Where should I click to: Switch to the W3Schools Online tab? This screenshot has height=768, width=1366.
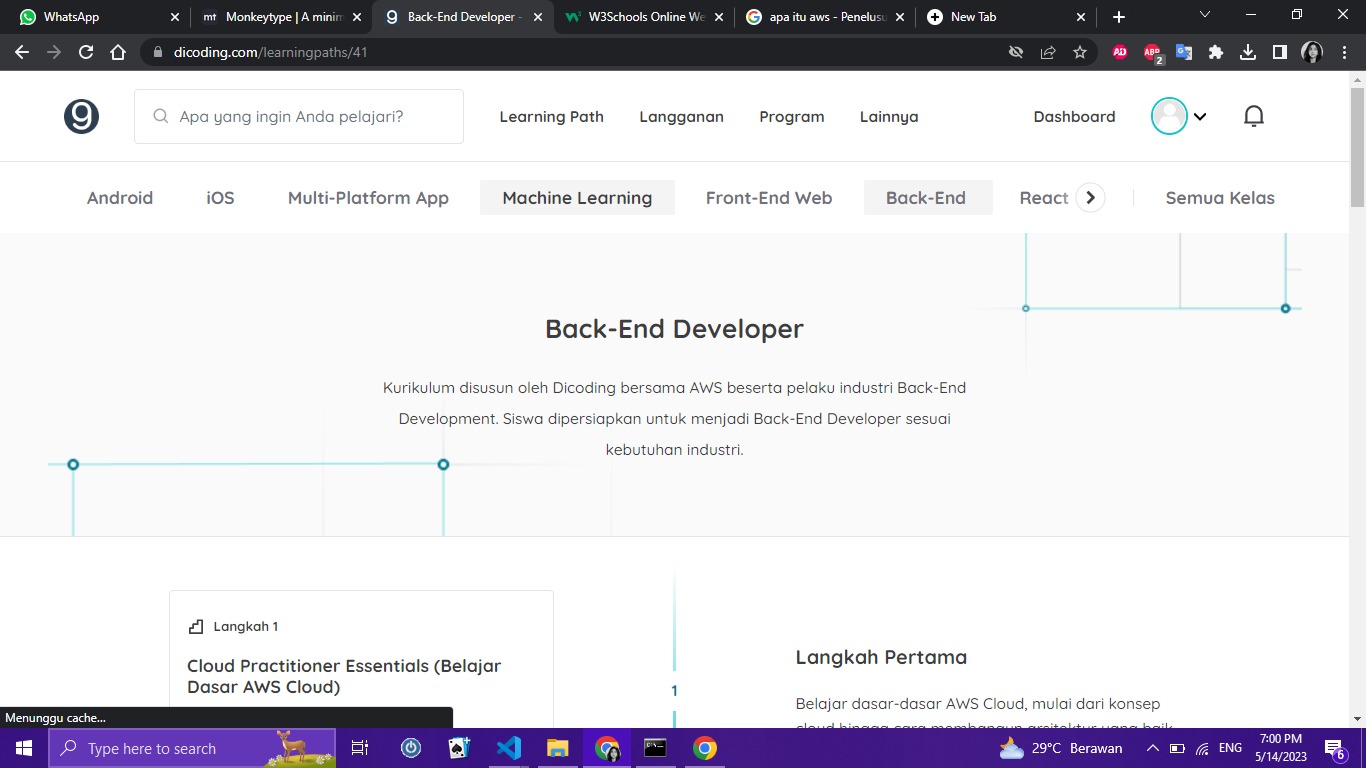pos(643,17)
